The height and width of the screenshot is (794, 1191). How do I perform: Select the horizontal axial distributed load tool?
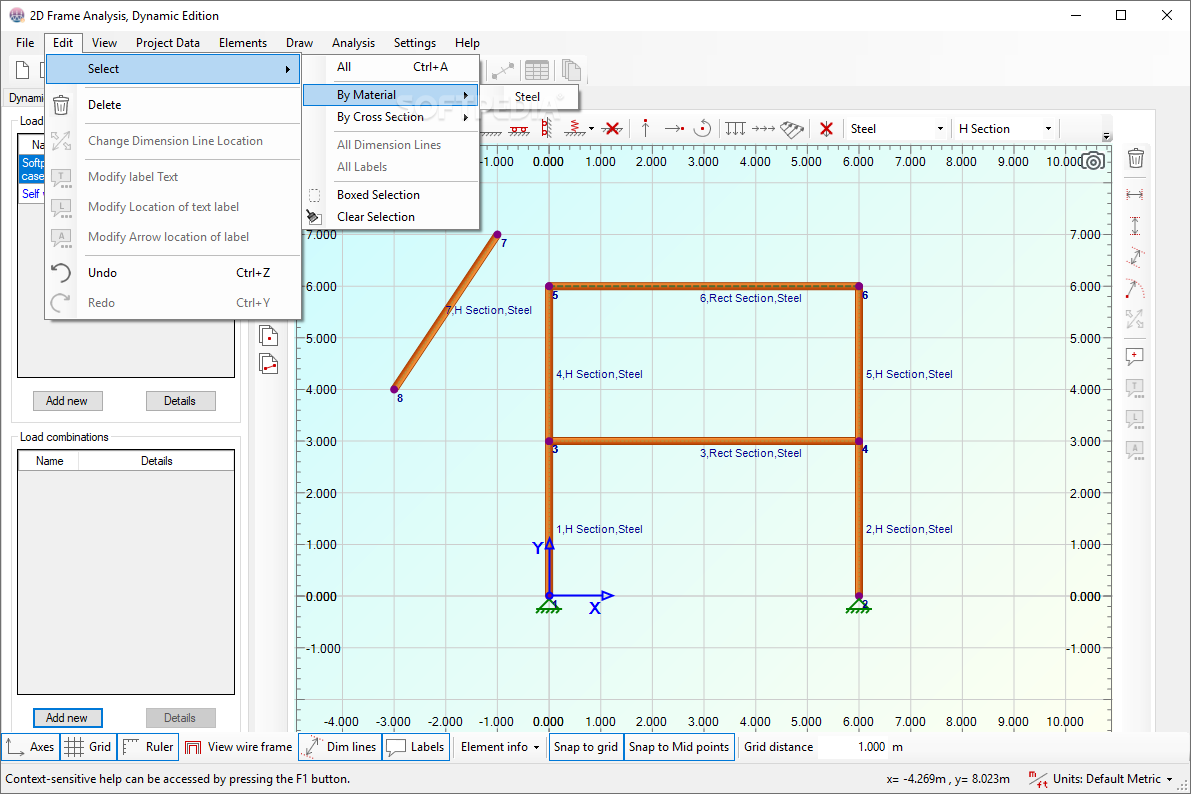coord(763,128)
